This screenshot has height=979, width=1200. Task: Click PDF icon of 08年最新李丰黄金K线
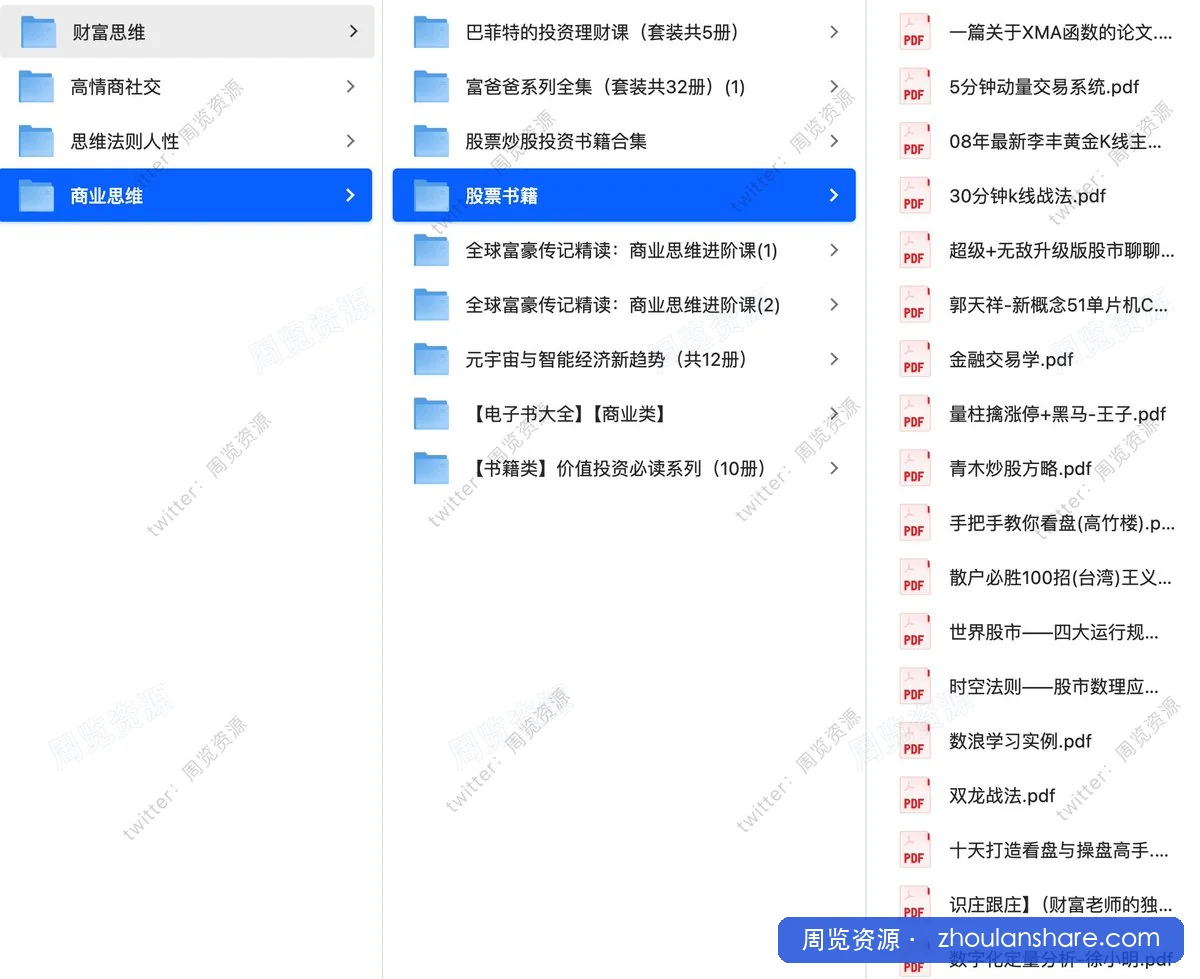(x=914, y=141)
